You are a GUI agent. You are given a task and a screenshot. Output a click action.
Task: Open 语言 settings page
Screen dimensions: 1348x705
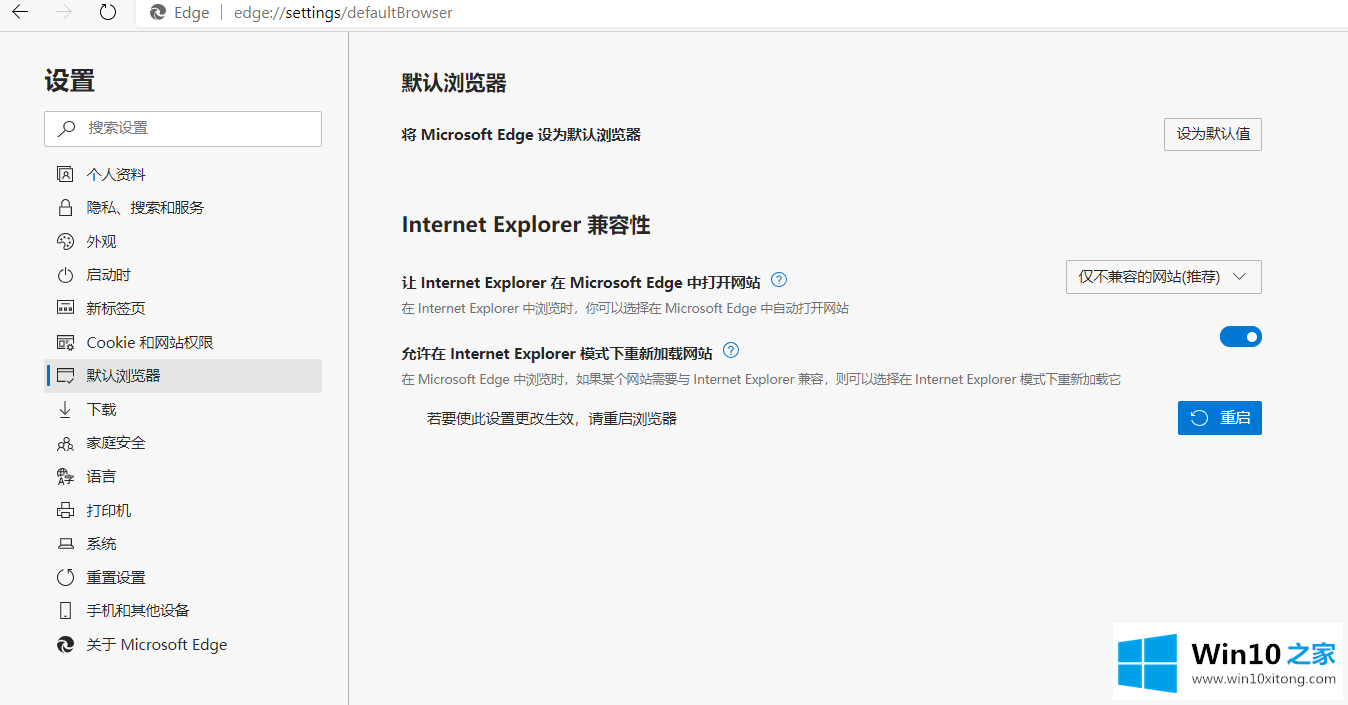point(183,476)
